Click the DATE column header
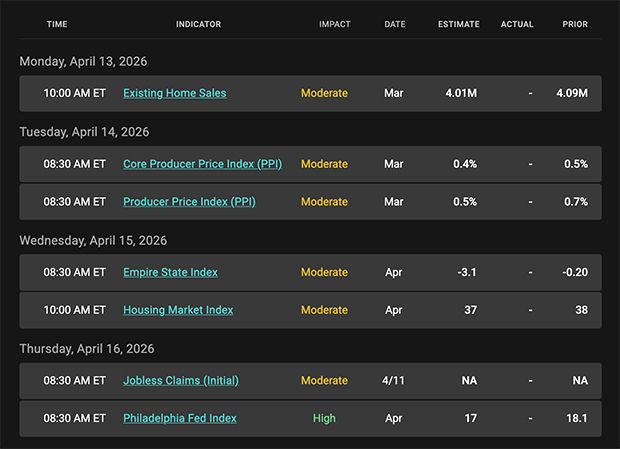The height and width of the screenshot is (449, 620). click(x=394, y=24)
